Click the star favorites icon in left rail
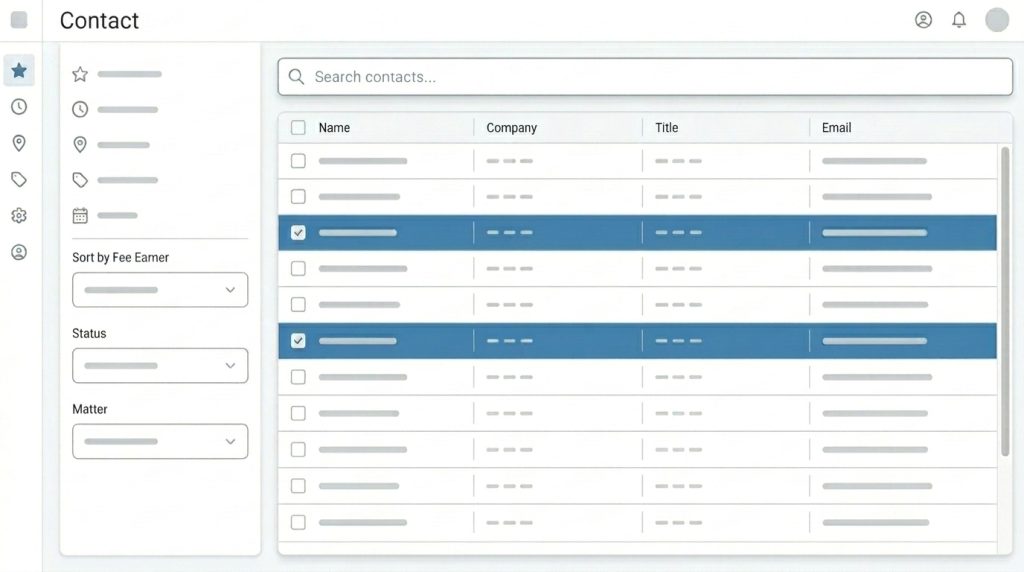Viewport: 1024px width, 572px height. [19, 71]
